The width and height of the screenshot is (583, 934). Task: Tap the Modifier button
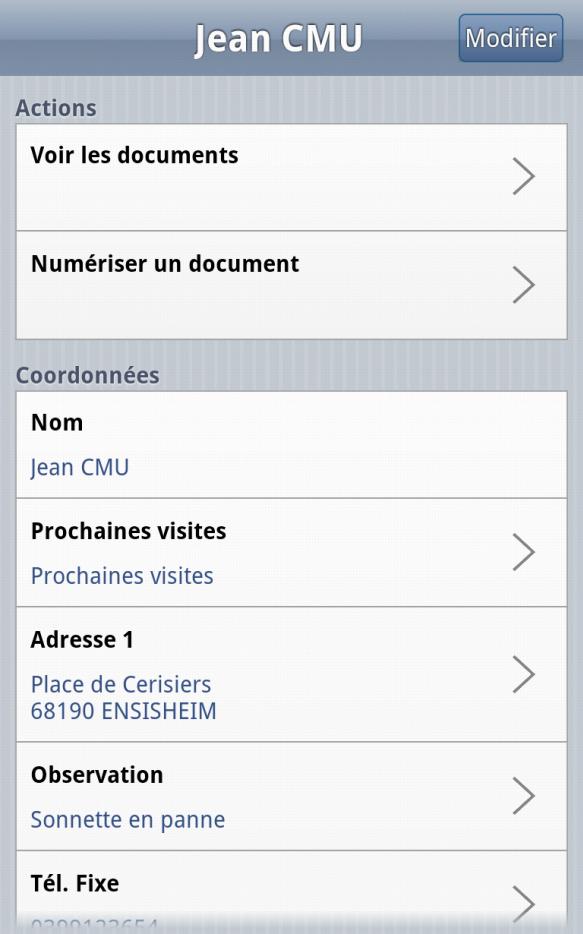point(509,38)
